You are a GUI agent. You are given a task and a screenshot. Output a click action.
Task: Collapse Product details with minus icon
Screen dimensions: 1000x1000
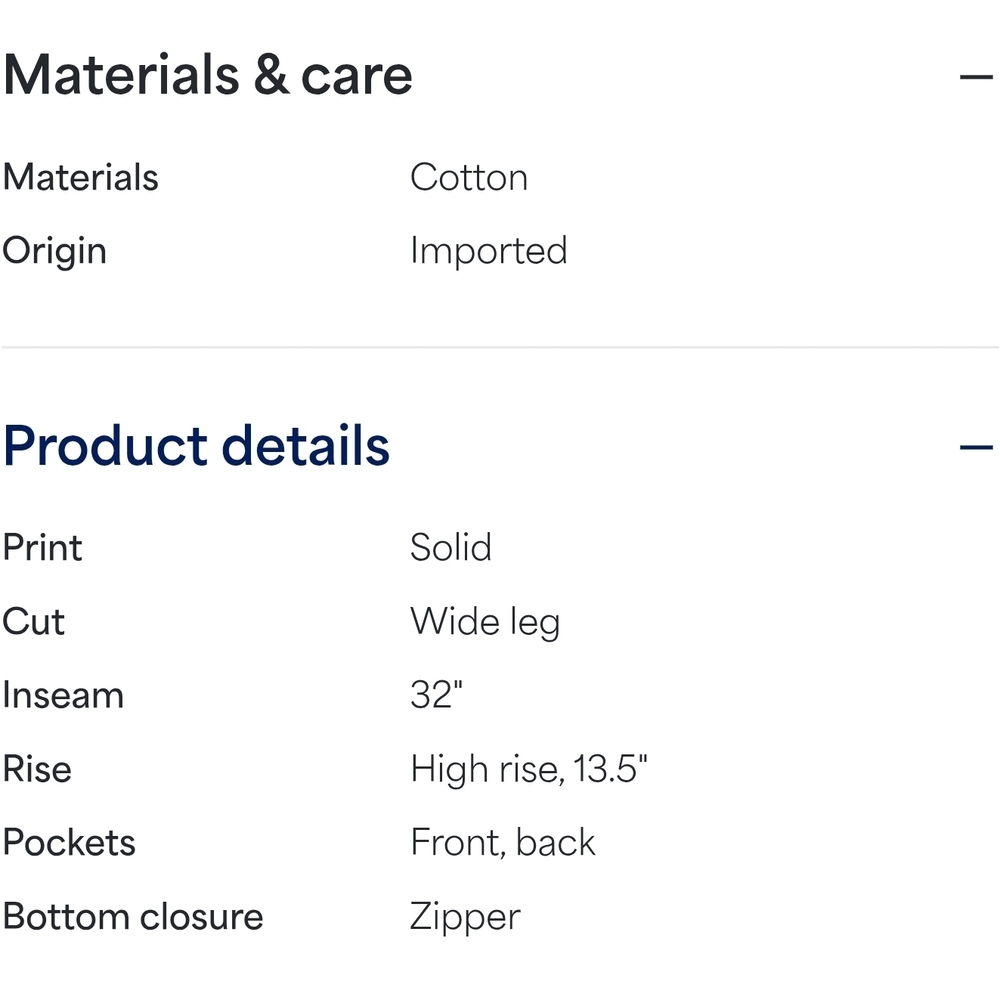click(975, 447)
